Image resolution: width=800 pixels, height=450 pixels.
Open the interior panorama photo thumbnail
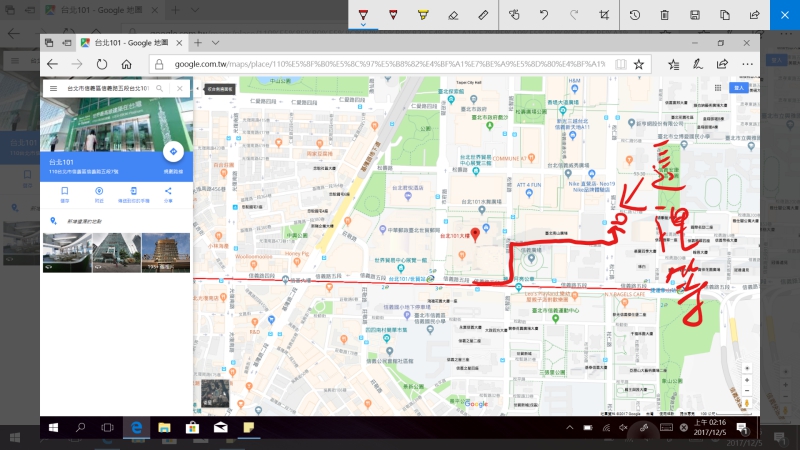pyautogui.click(x=67, y=253)
